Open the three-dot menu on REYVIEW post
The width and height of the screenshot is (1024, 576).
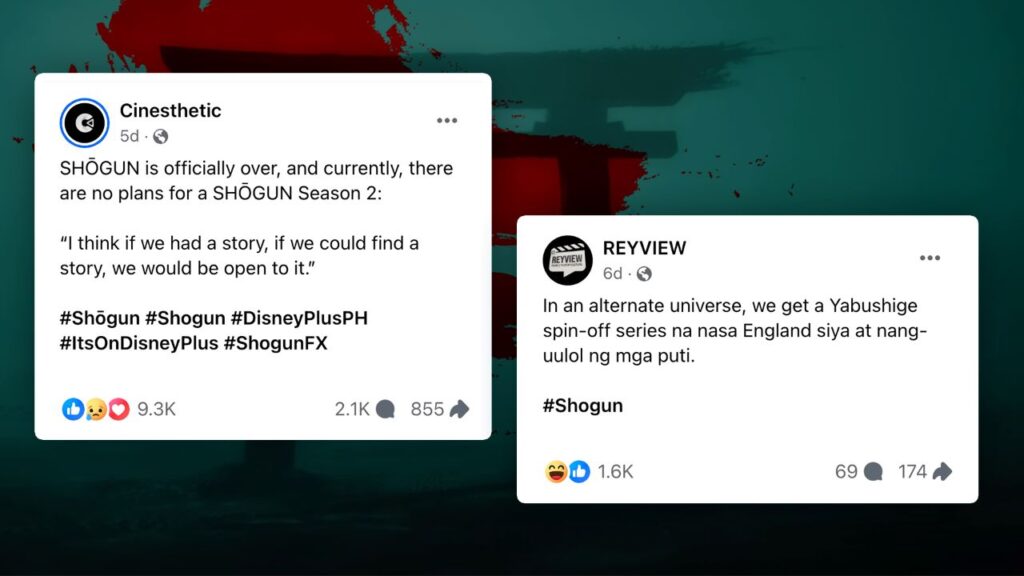click(930, 258)
